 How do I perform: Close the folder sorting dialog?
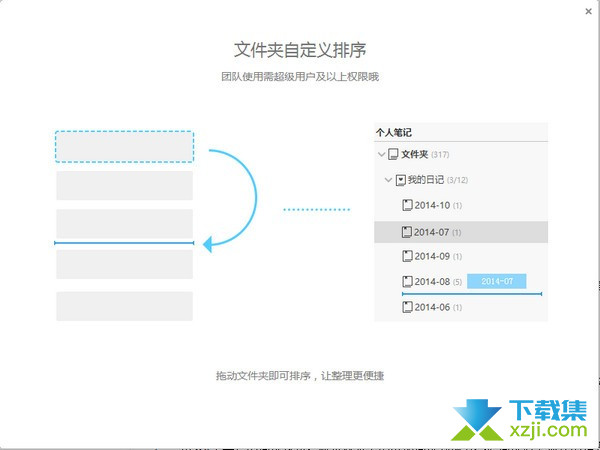point(587,10)
